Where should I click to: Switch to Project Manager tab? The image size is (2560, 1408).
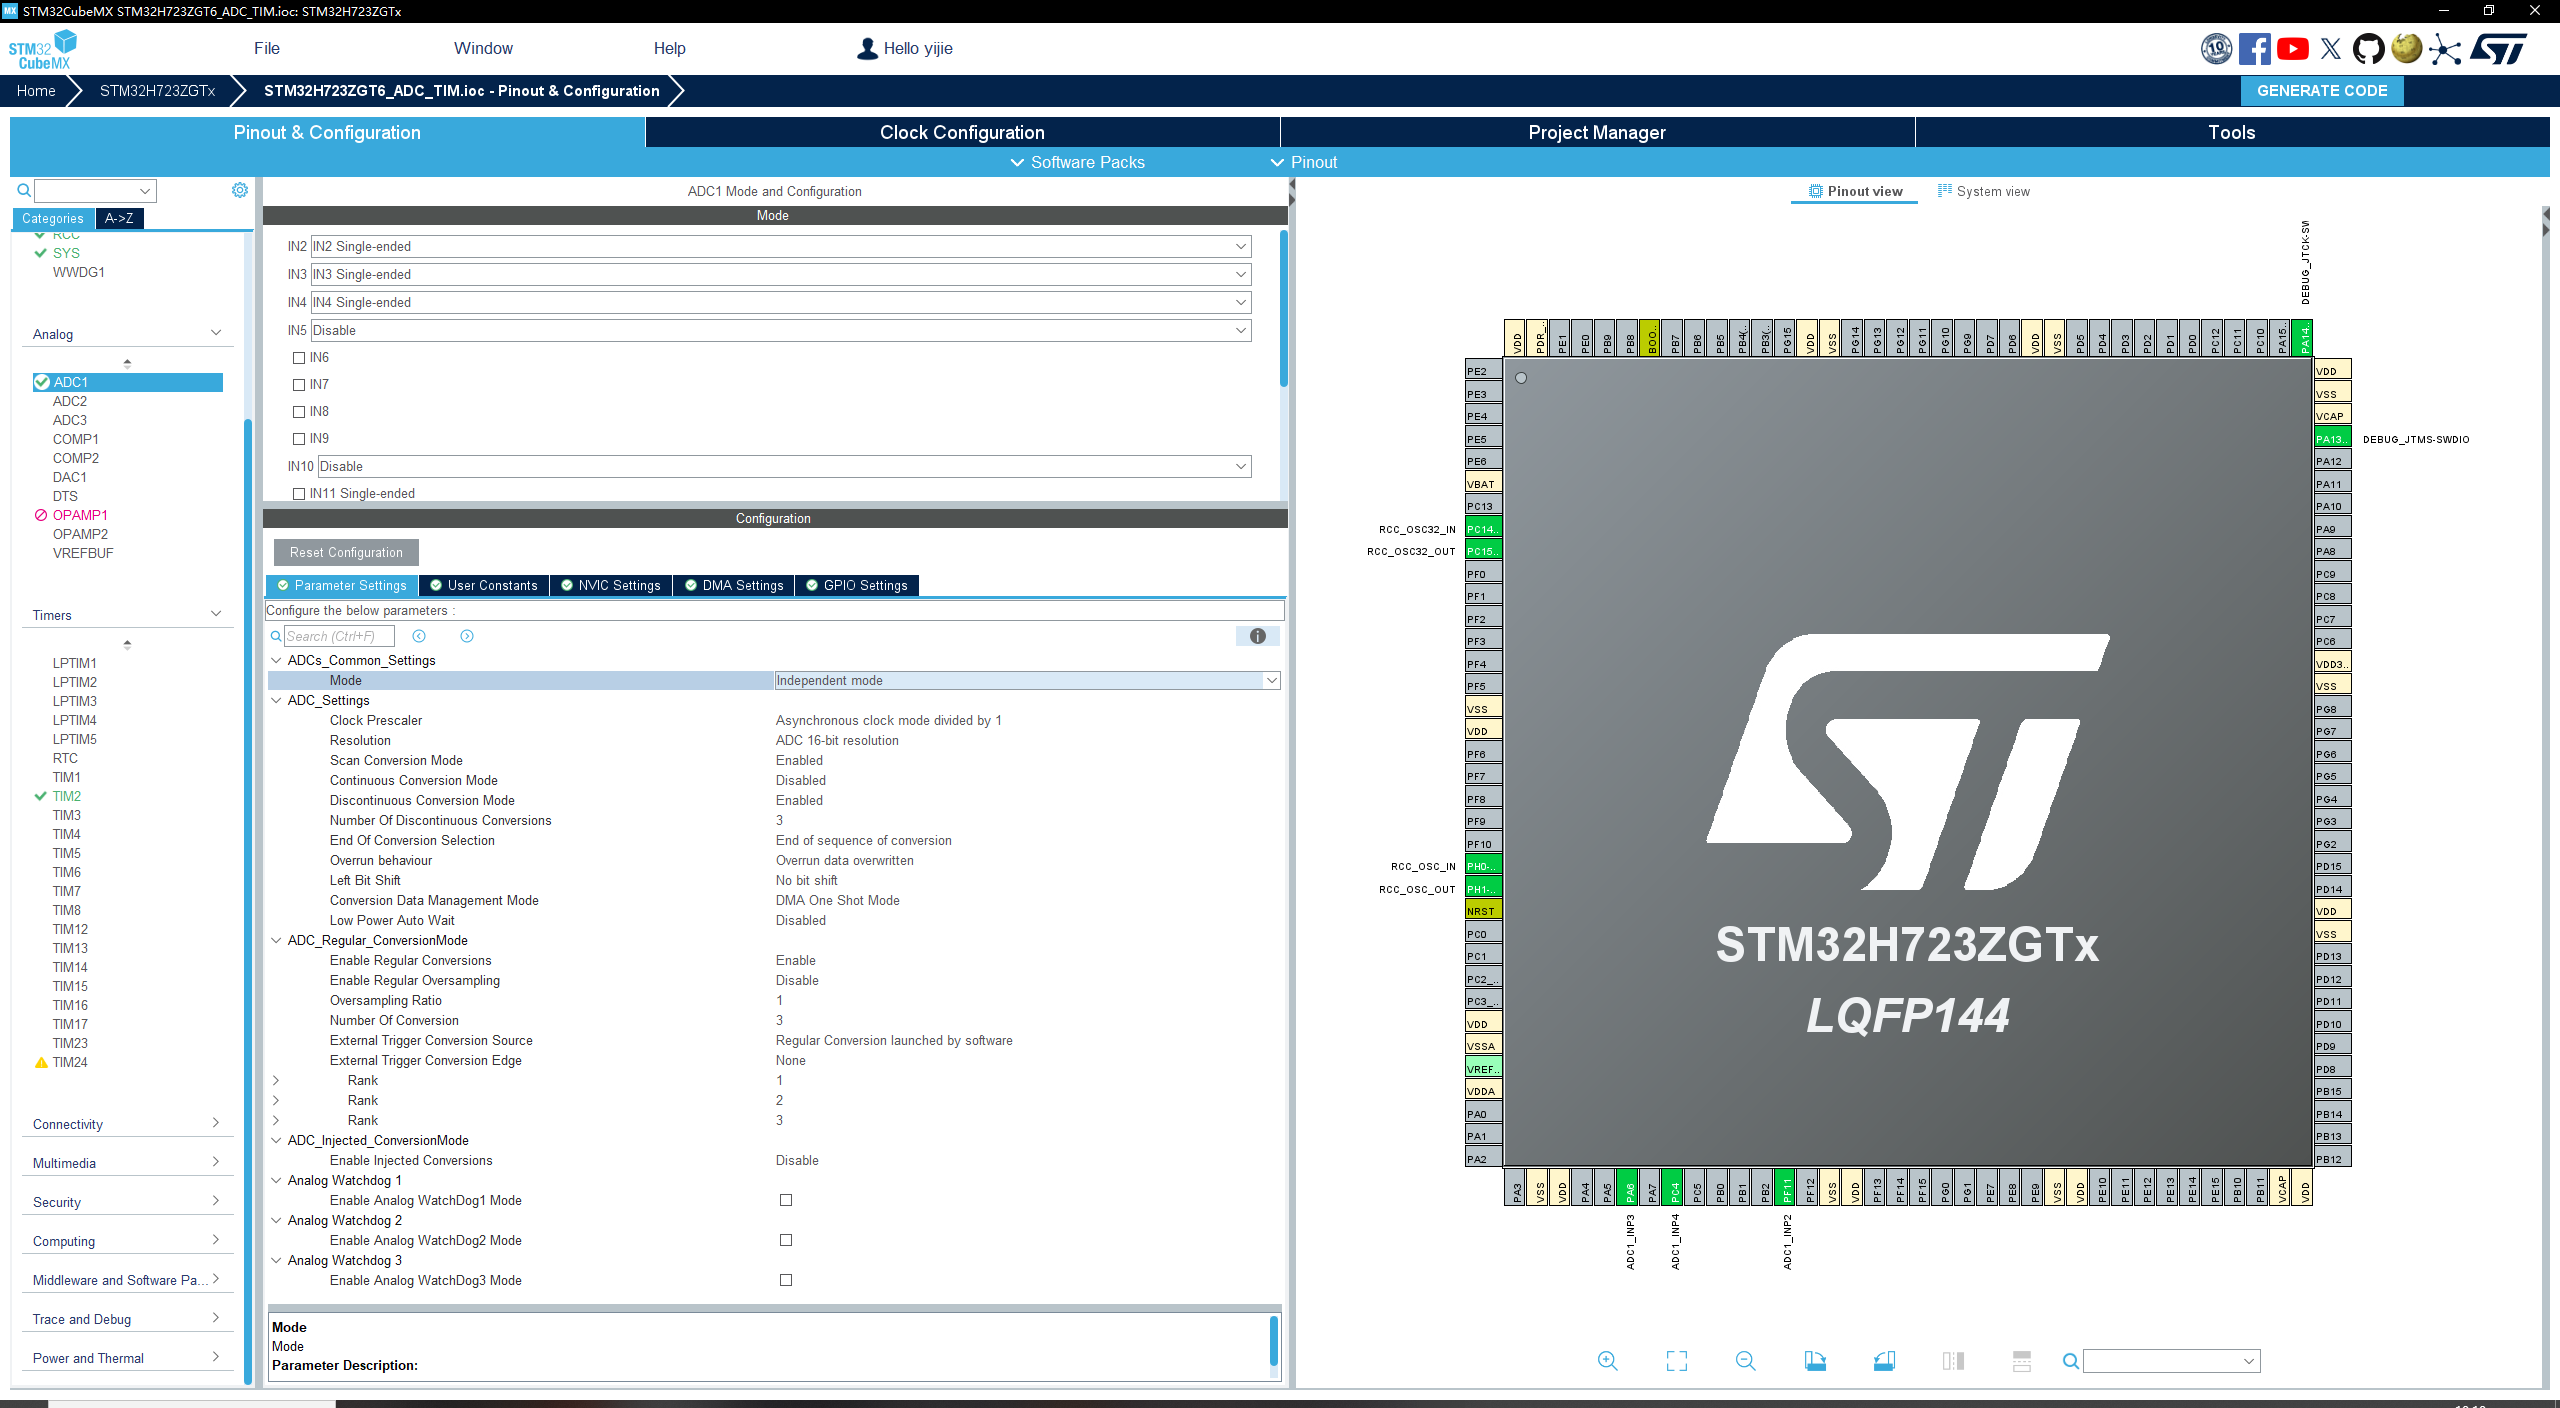point(1597,132)
